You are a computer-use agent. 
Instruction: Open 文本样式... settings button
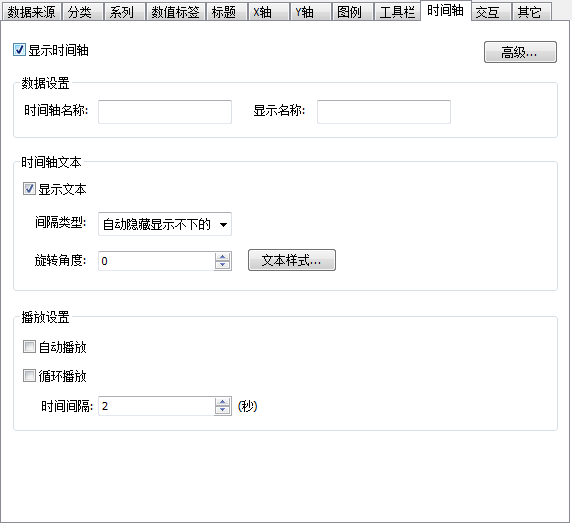[292, 260]
